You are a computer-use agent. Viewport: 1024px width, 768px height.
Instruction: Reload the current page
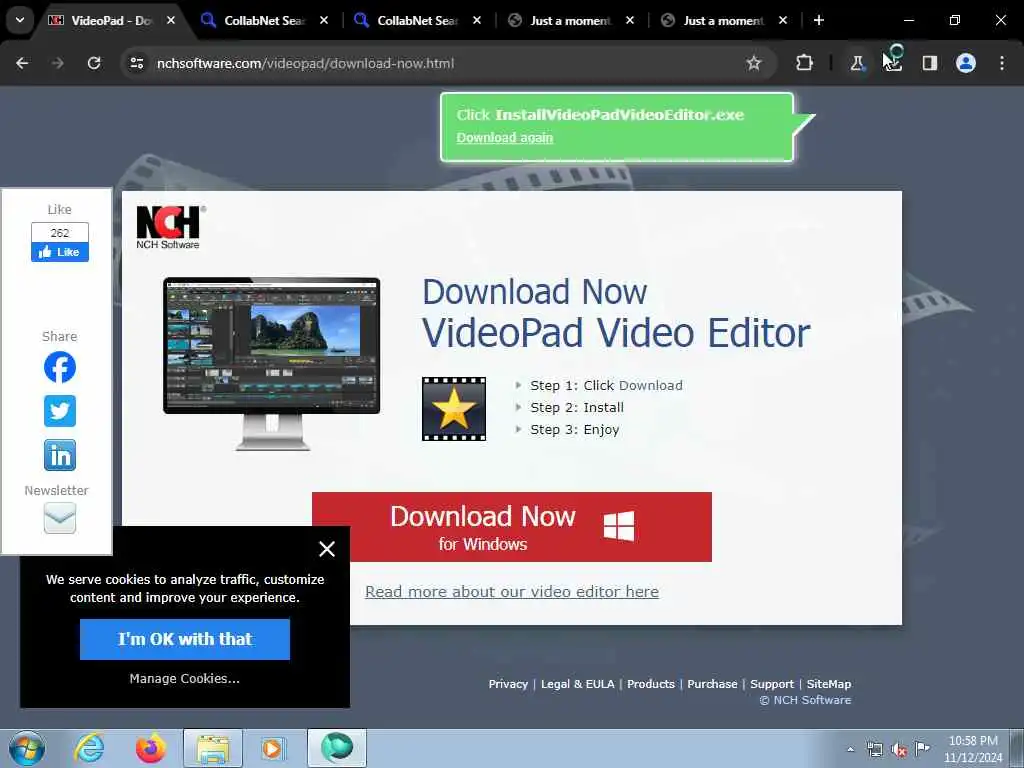(x=94, y=63)
